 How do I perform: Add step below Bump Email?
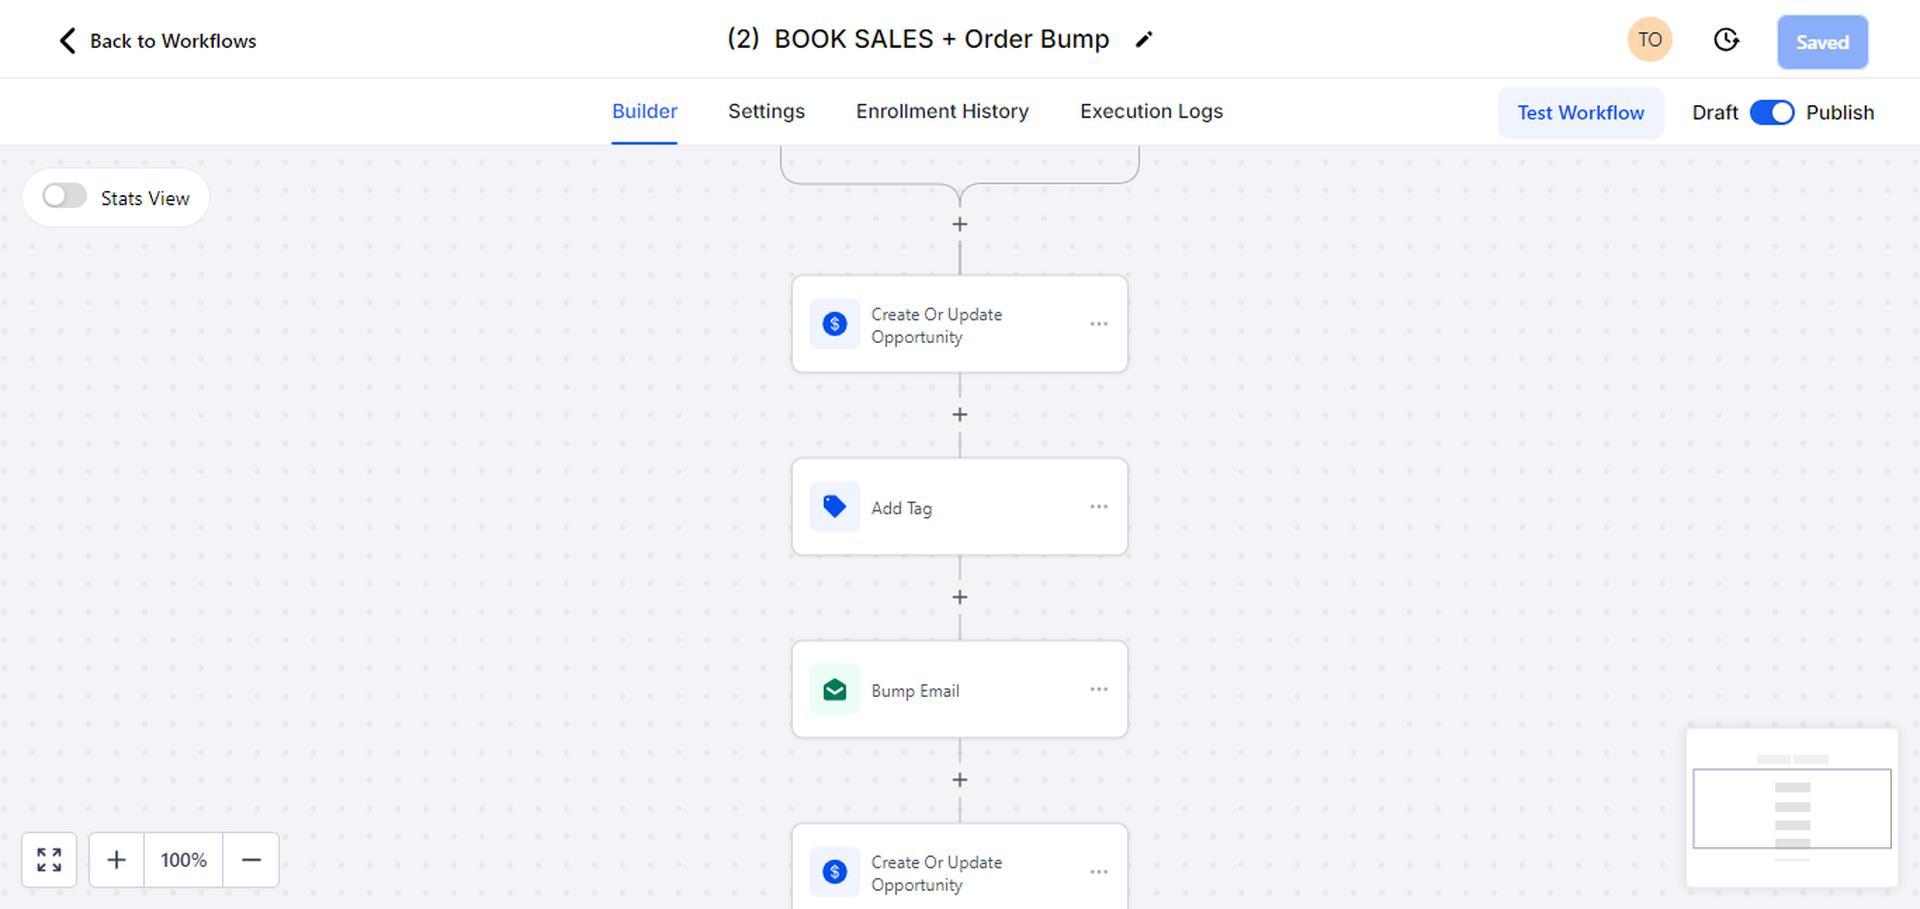(x=960, y=780)
